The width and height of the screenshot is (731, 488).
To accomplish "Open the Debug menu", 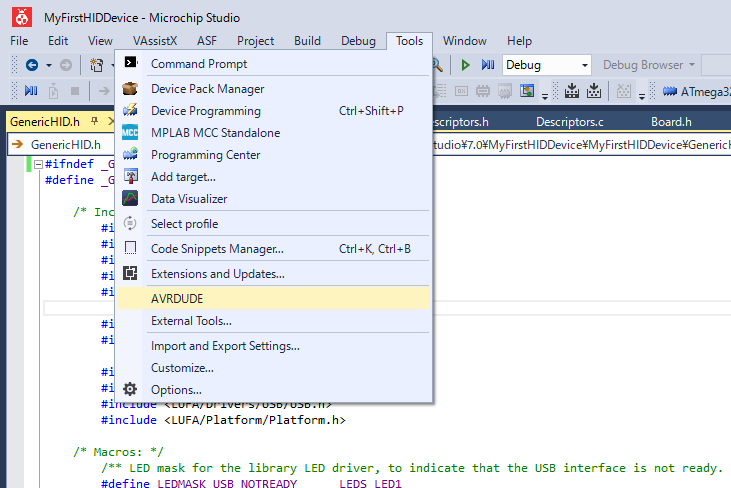I will 358,41.
